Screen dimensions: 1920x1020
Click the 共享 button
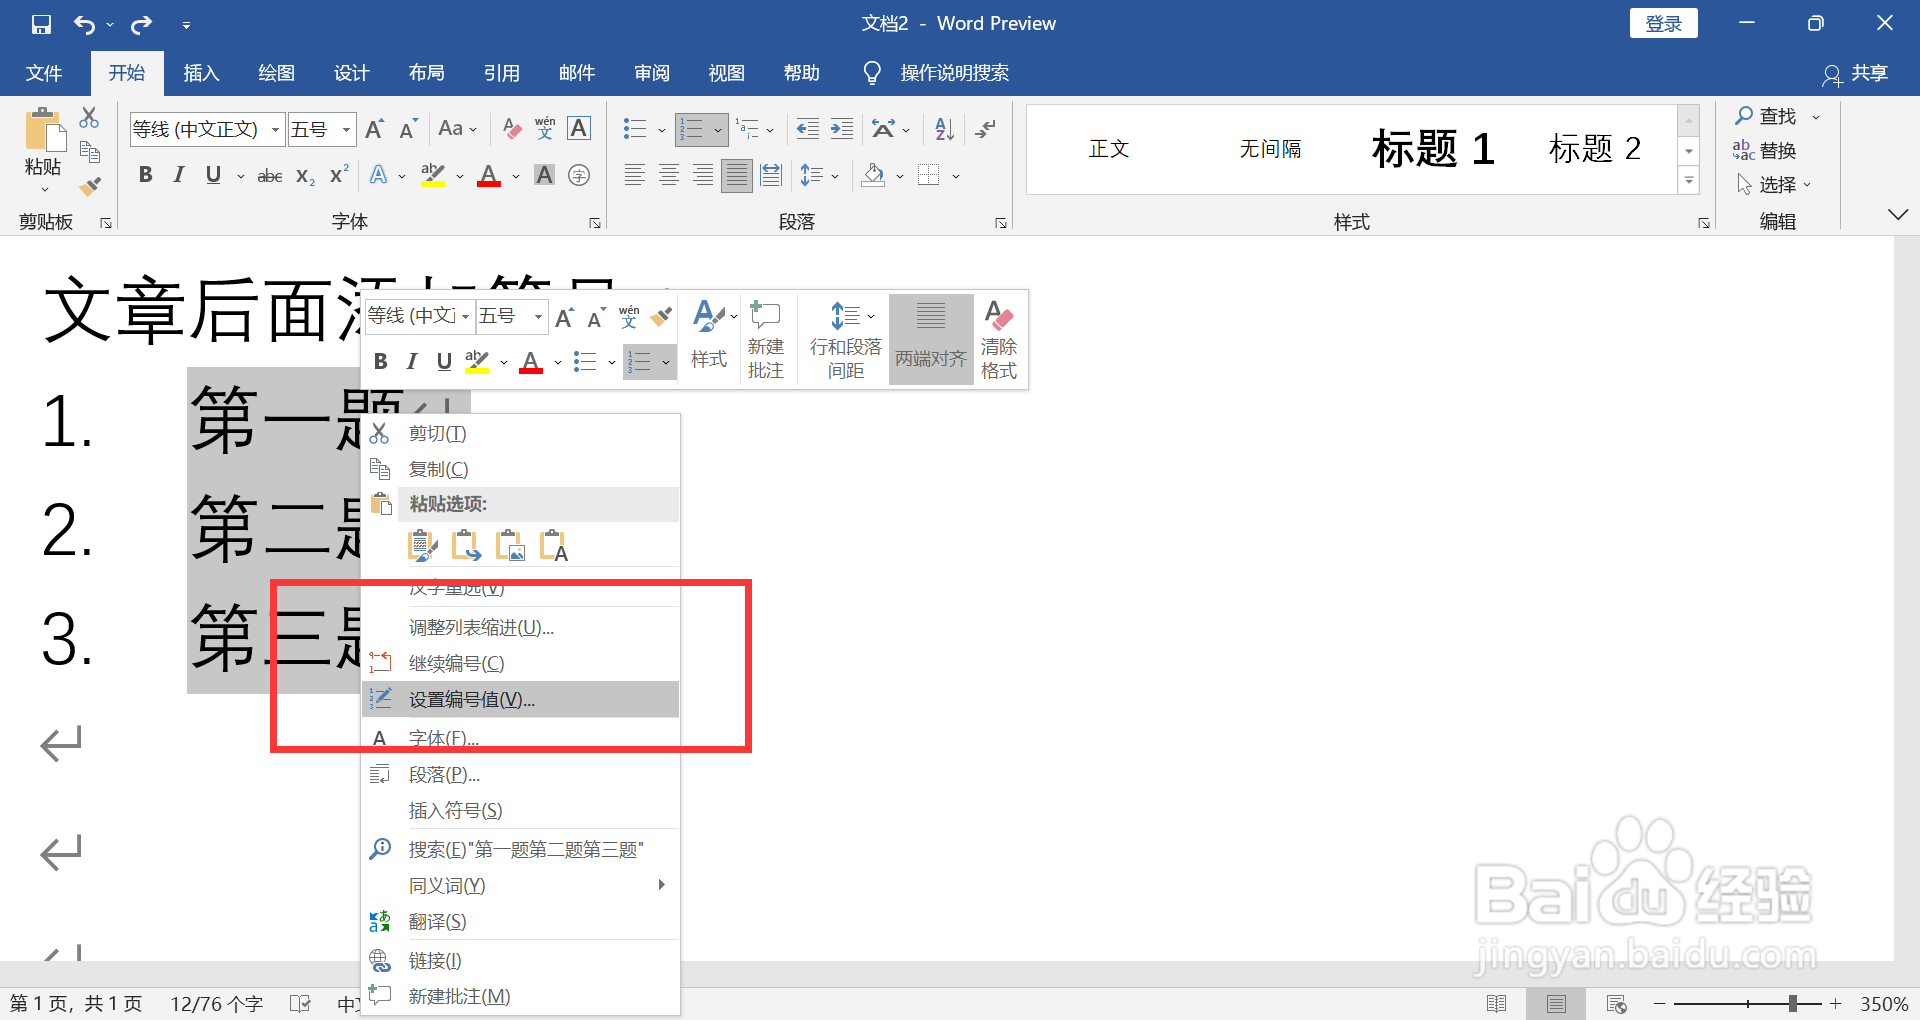click(x=1868, y=73)
